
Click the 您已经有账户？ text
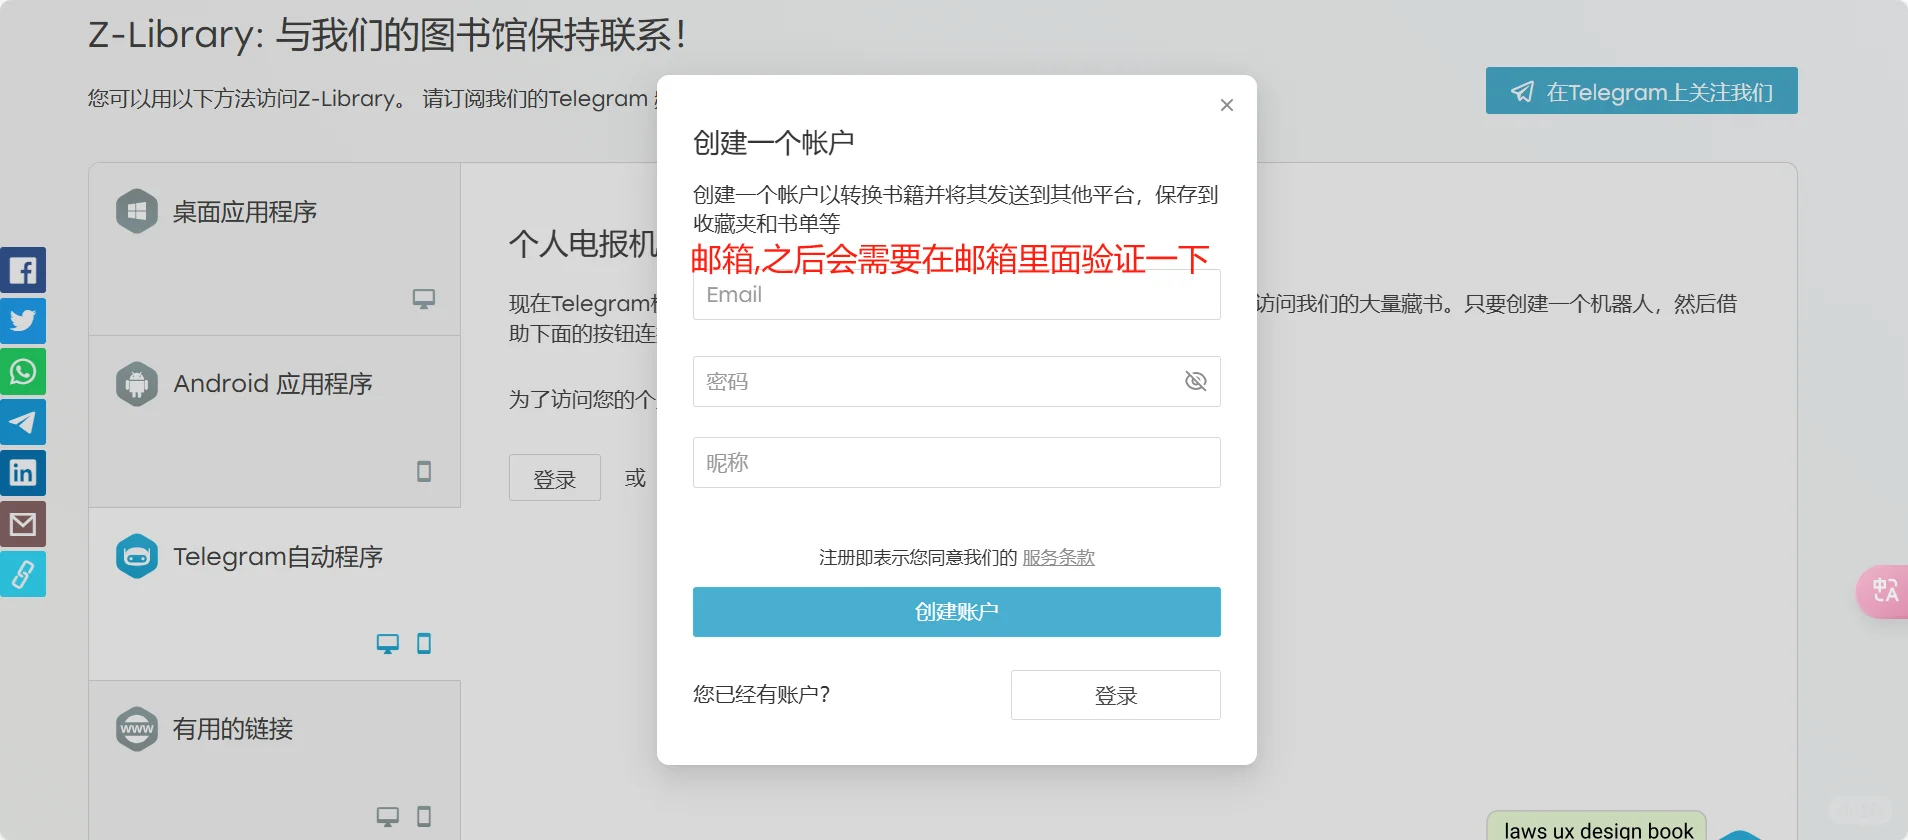coord(761,694)
